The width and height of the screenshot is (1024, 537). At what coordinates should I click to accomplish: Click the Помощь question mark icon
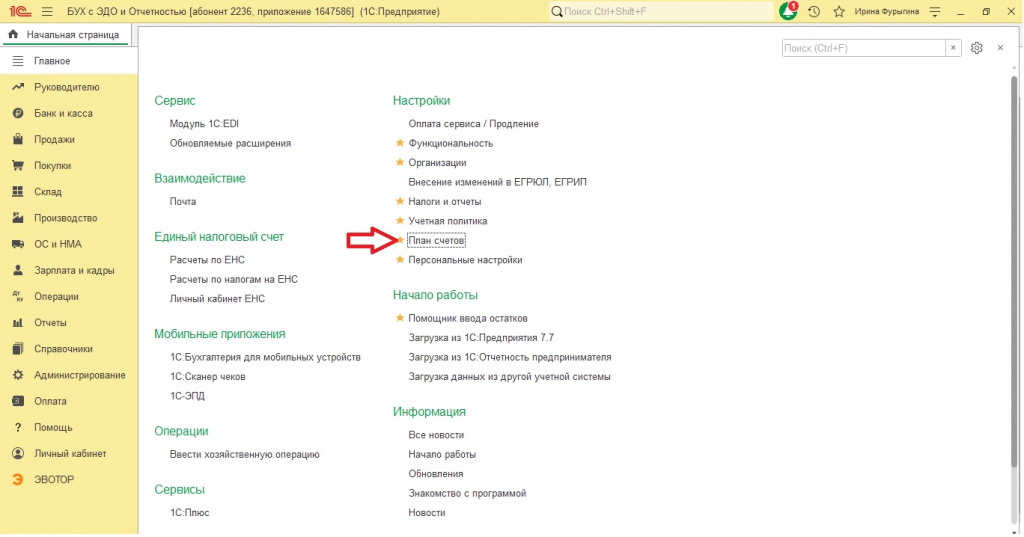point(18,427)
